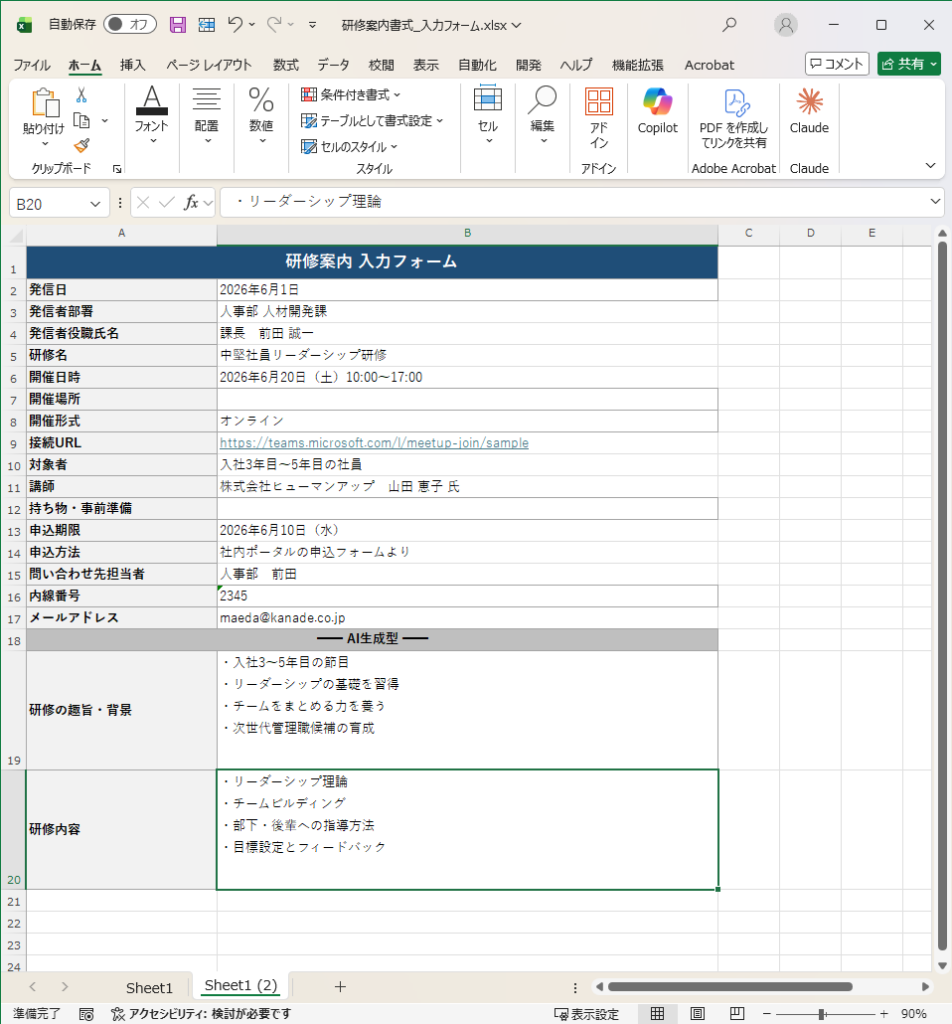Image resolution: width=952 pixels, height=1024 pixels.
Task: Switch to the Sheet1 tab
Action: [149, 987]
